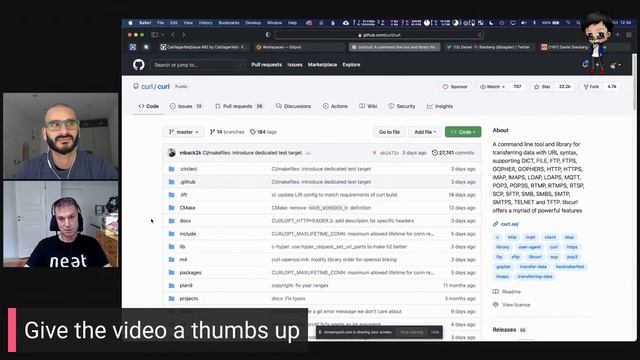Open the curl owner link in repository title

(147, 87)
